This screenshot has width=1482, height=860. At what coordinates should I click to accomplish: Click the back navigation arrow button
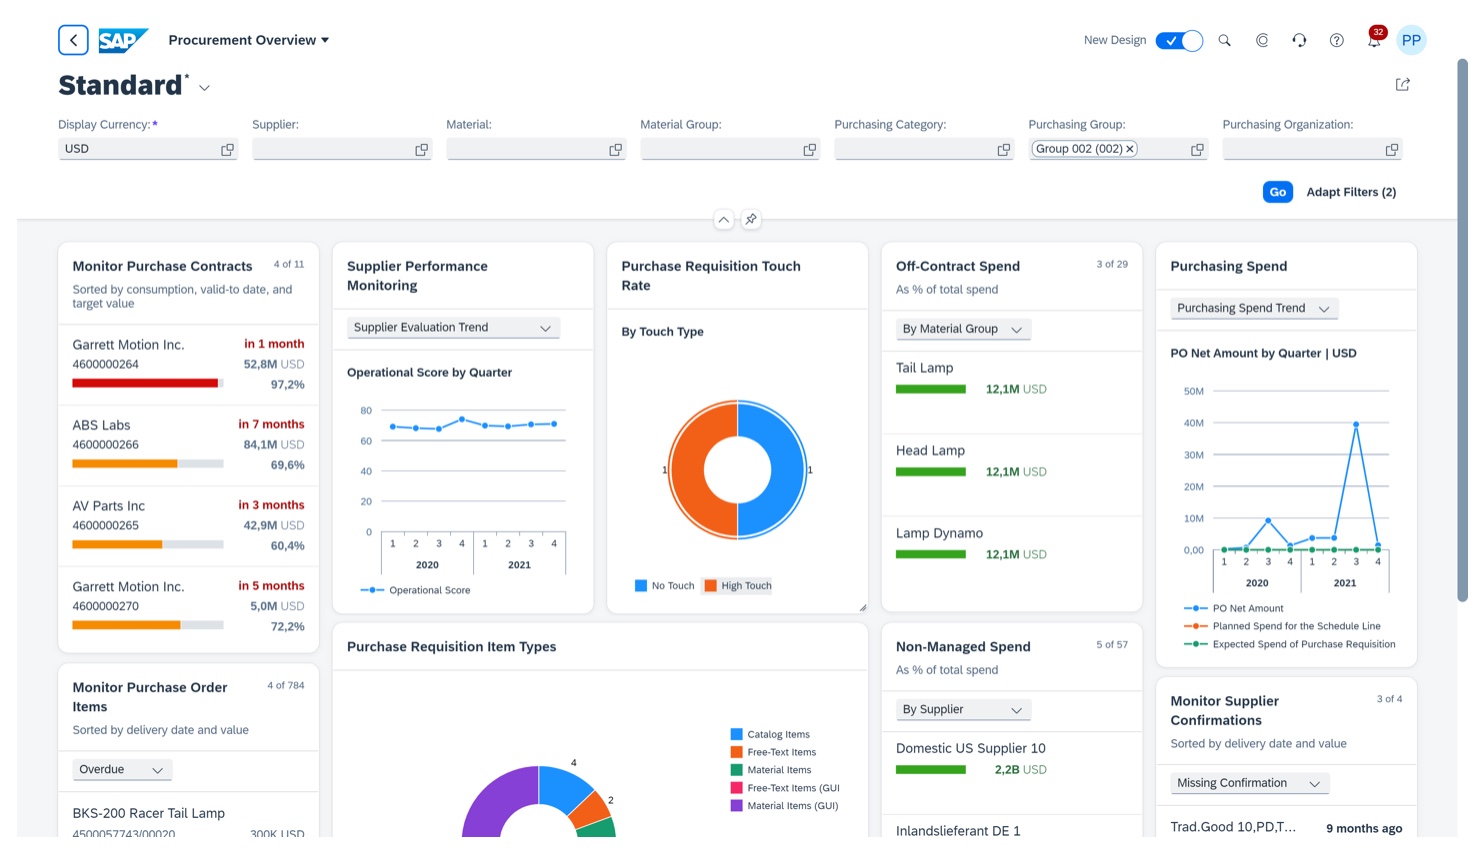click(73, 40)
